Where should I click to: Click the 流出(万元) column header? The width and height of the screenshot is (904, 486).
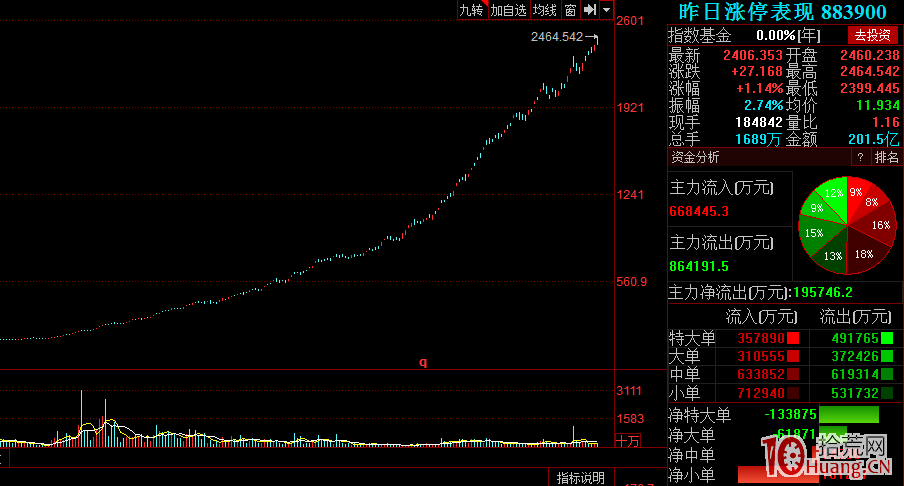(x=856, y=317)
